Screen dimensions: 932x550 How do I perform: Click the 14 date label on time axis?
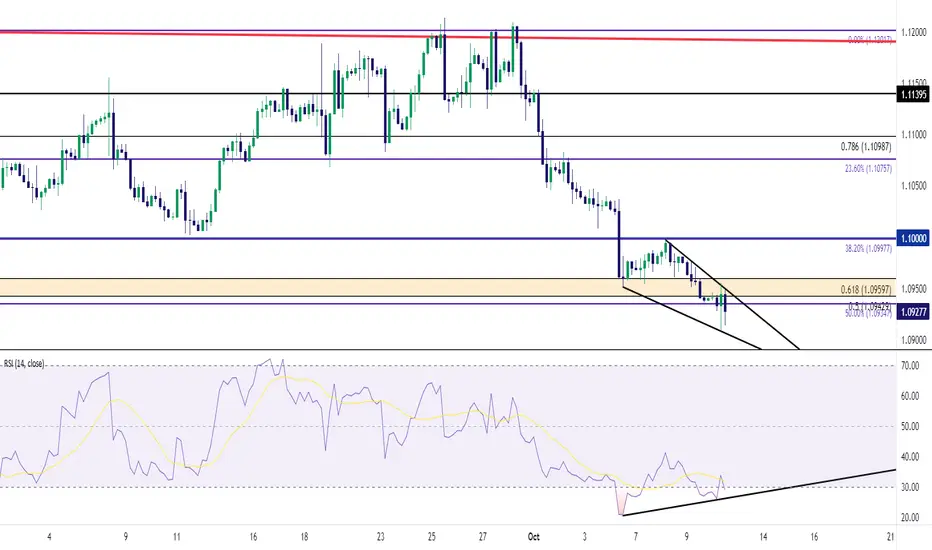point(763,537)
